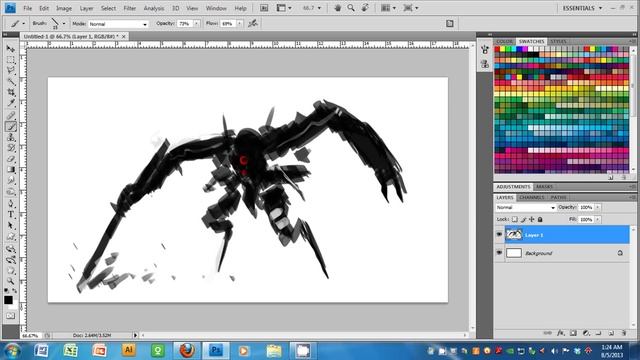The width and height of the screenshot is (640, 360).
Task: Open brush Flow slider arrow
Action: 240,24
